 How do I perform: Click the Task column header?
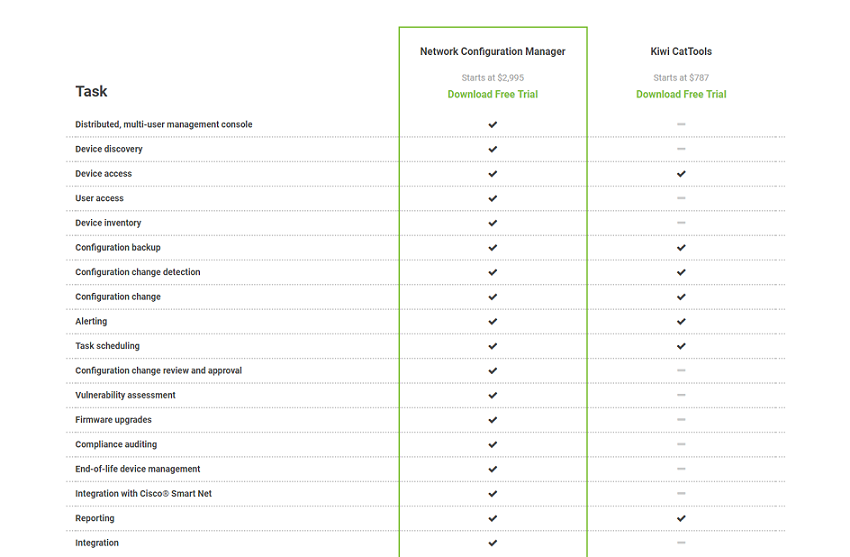91,91
